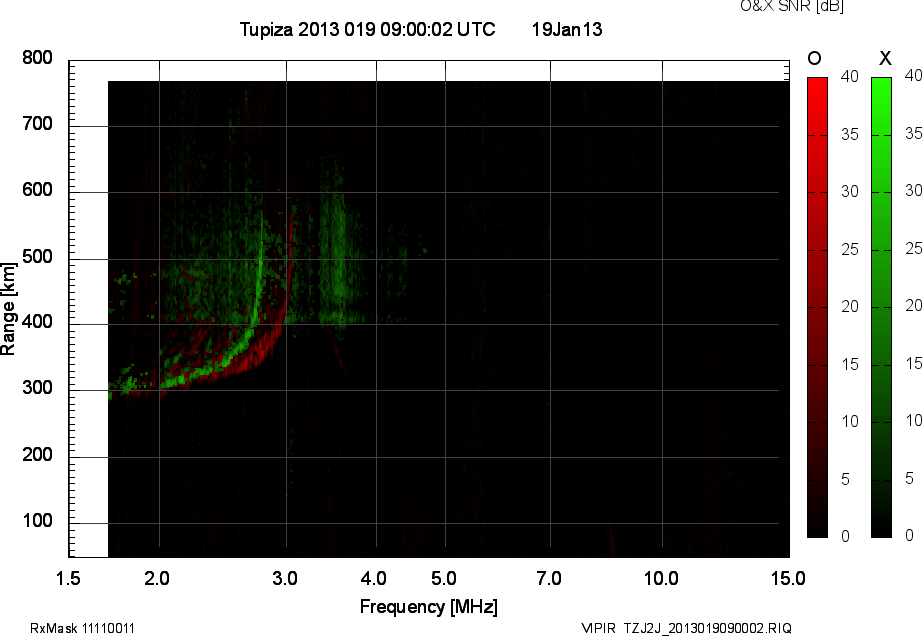Click the 600 range tick label
The height and width of the screenshot is (636, 922).
37,190
